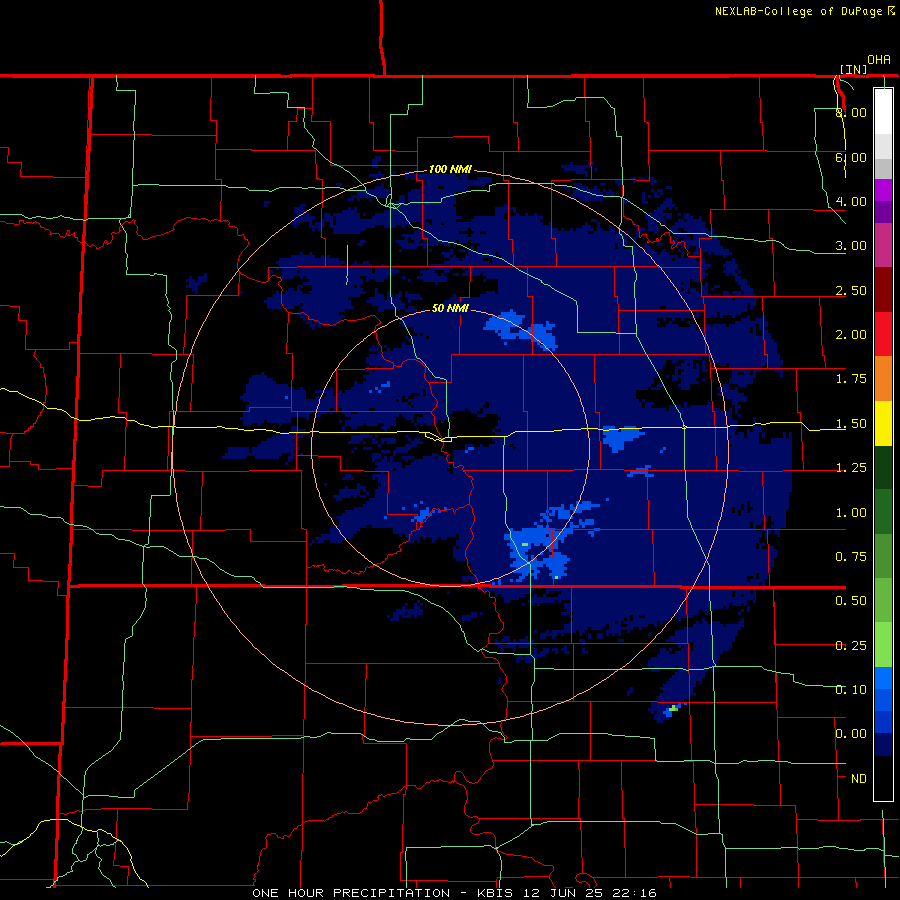The height and width of the screenshot is (900, 900).
Task: Click the 0.25 scale value
Action: (851, 646)
